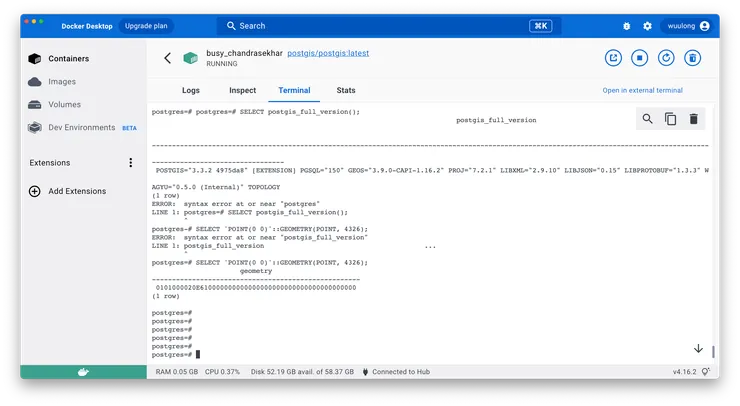Click the Extensions heading

(x=50, y=162)
